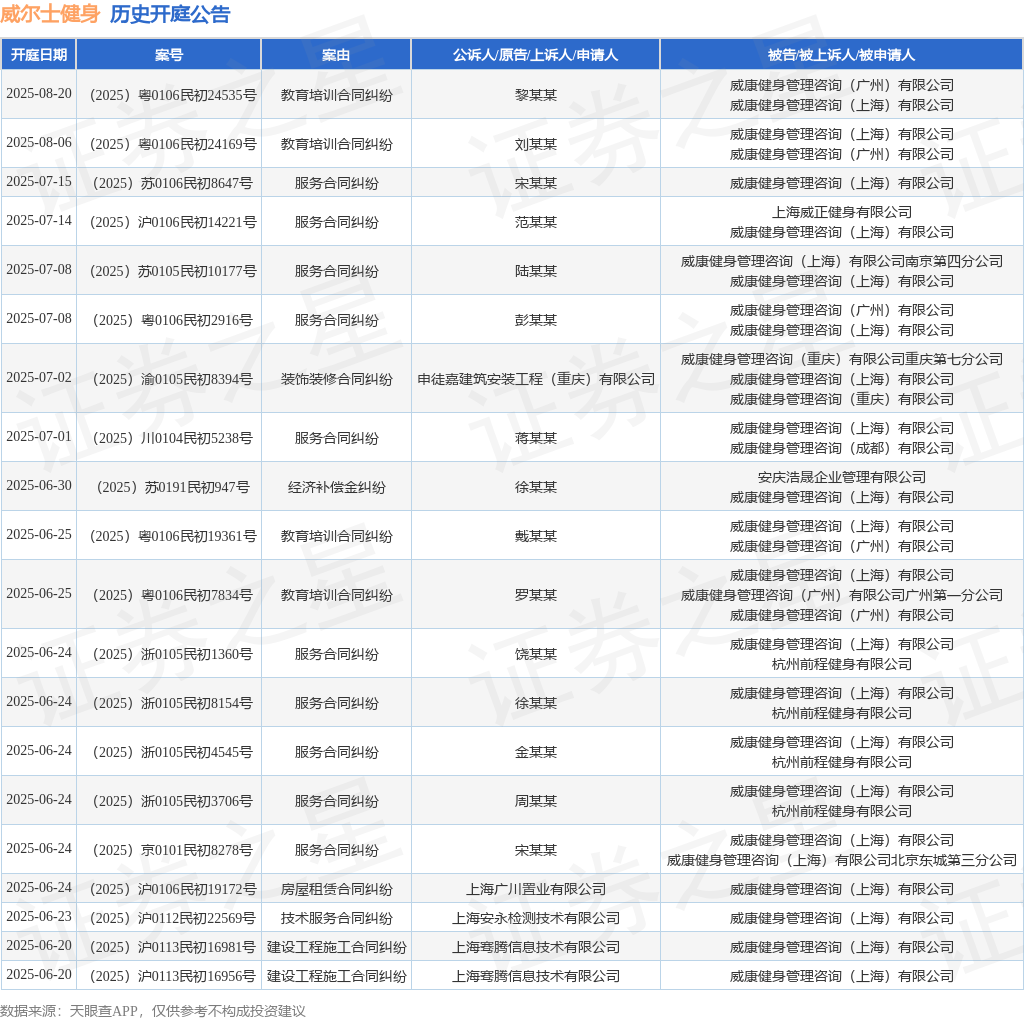Click the 历史开庭公告 heading
The width and height of the screenshot is (1024, 1020).
pos(170,14)
